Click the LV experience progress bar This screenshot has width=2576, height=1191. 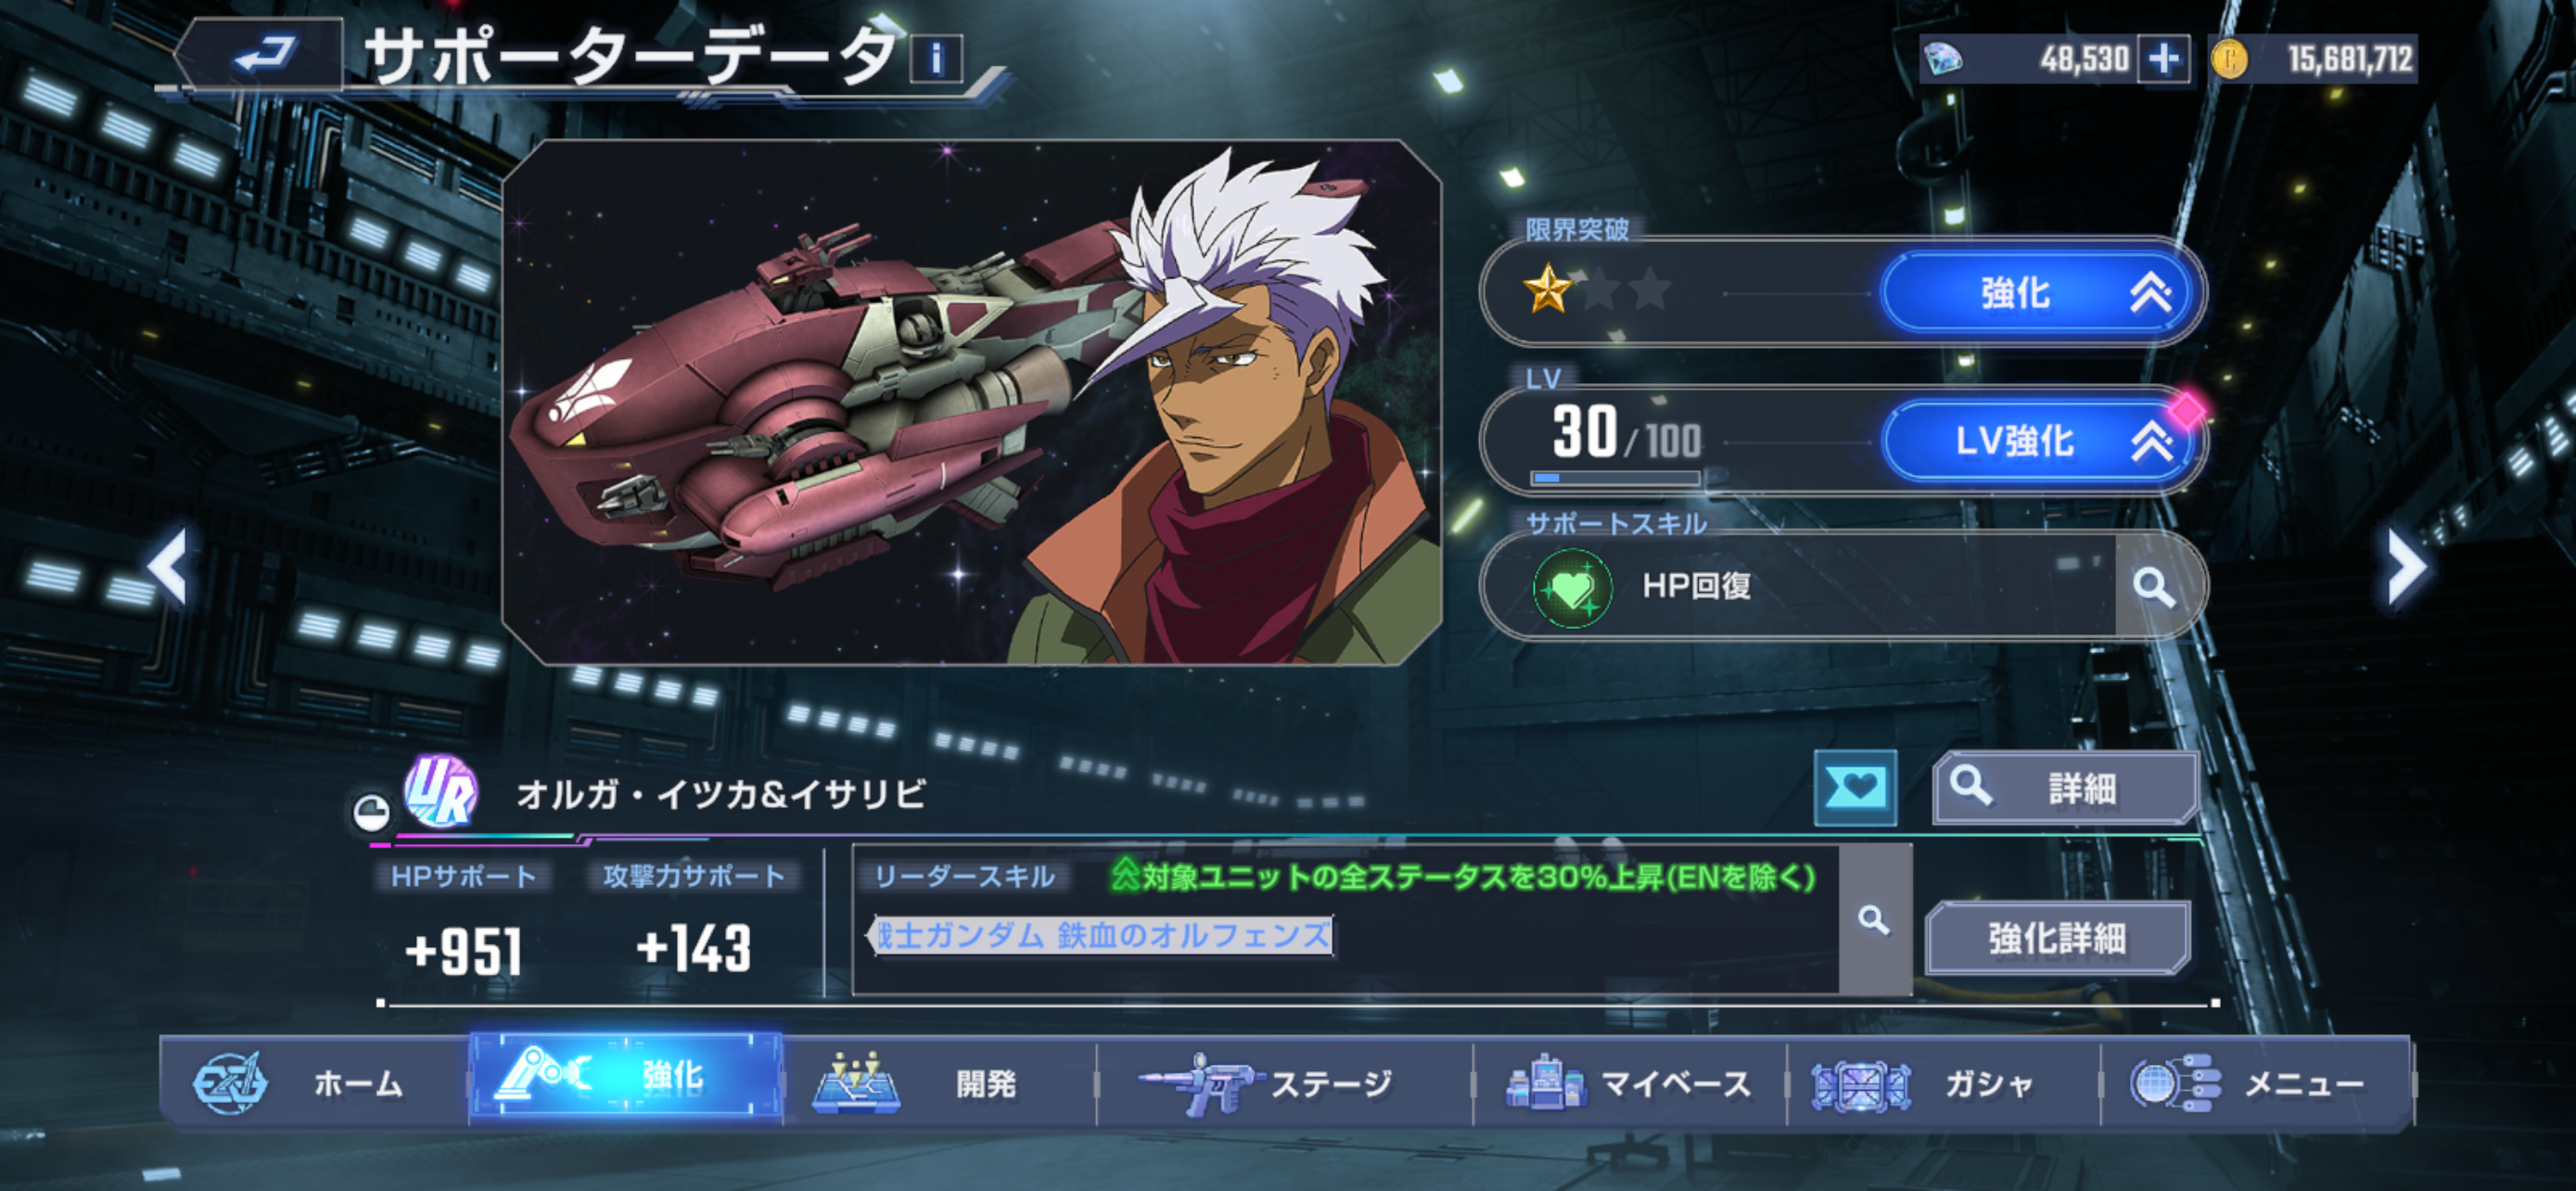[1615, 478]
